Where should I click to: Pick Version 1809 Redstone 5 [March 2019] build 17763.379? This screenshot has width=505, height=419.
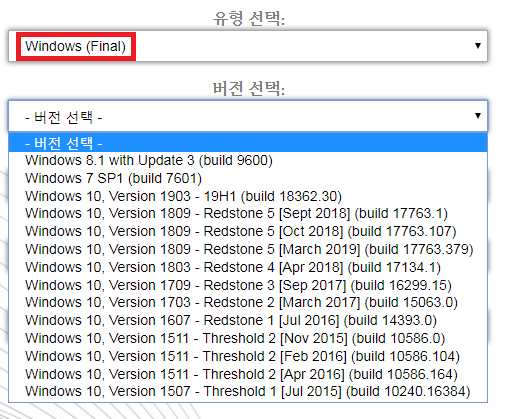pos(248,249)
